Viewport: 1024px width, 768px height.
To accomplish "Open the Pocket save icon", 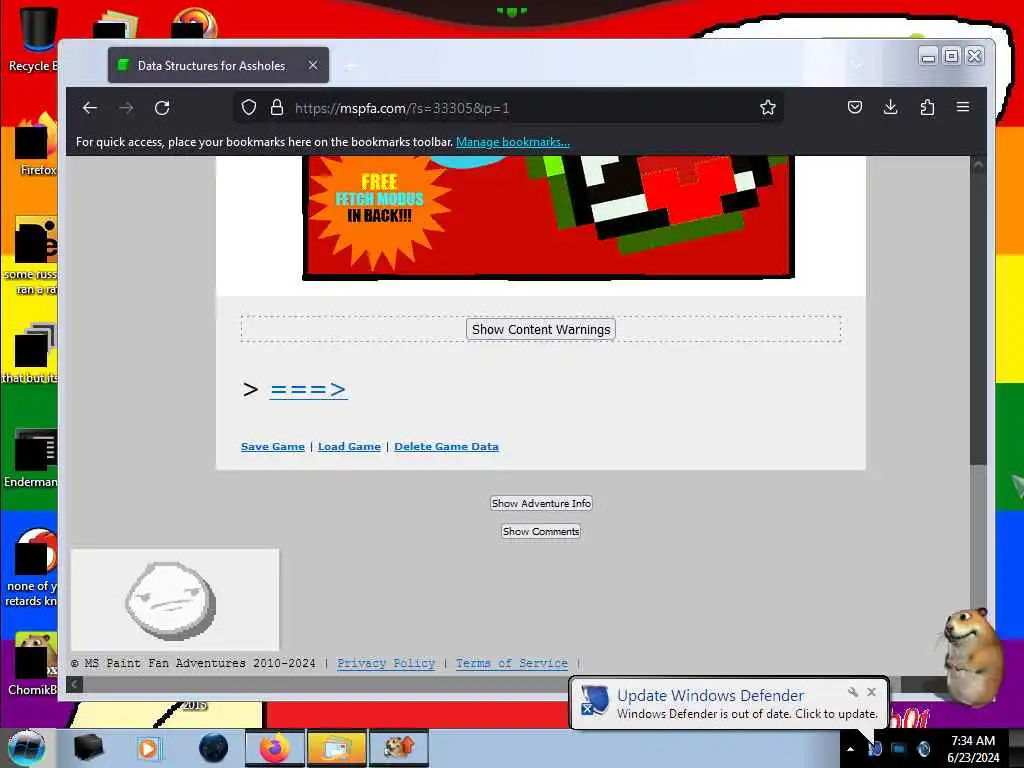I will (854, 107).
